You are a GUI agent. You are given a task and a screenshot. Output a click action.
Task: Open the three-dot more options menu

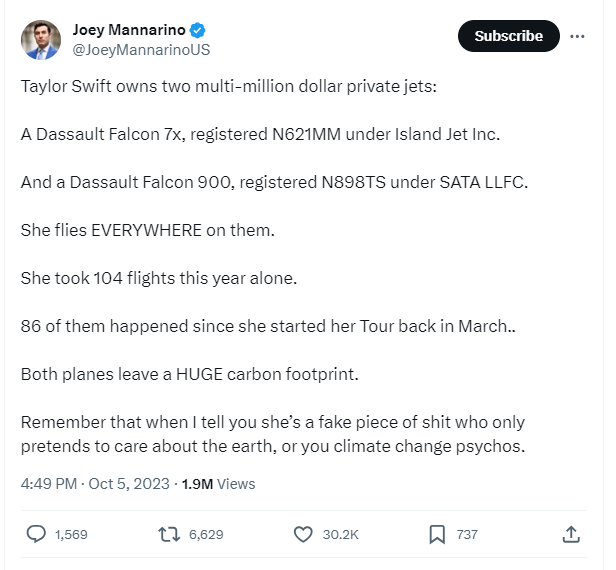coord(577,36)
